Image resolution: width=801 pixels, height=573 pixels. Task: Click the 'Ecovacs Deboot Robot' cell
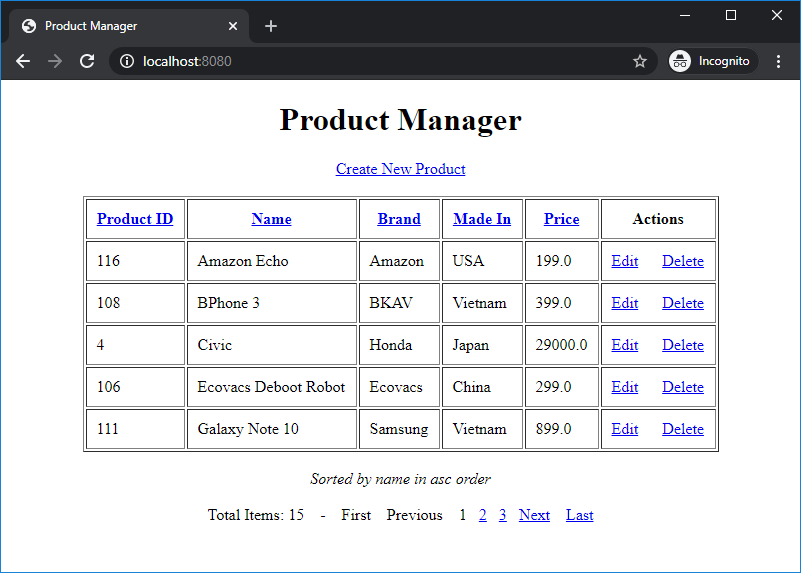tap(272, 387)
